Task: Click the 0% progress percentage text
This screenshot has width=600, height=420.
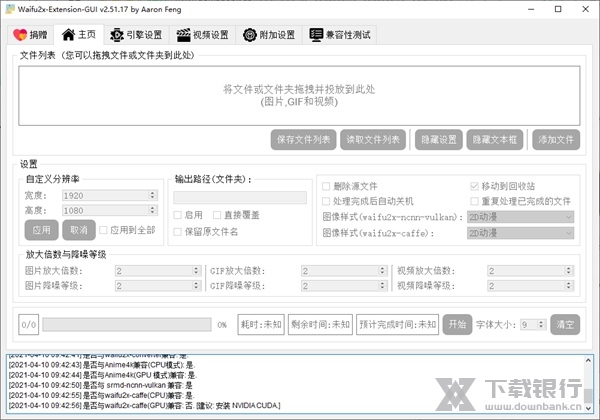Action: 222,325
